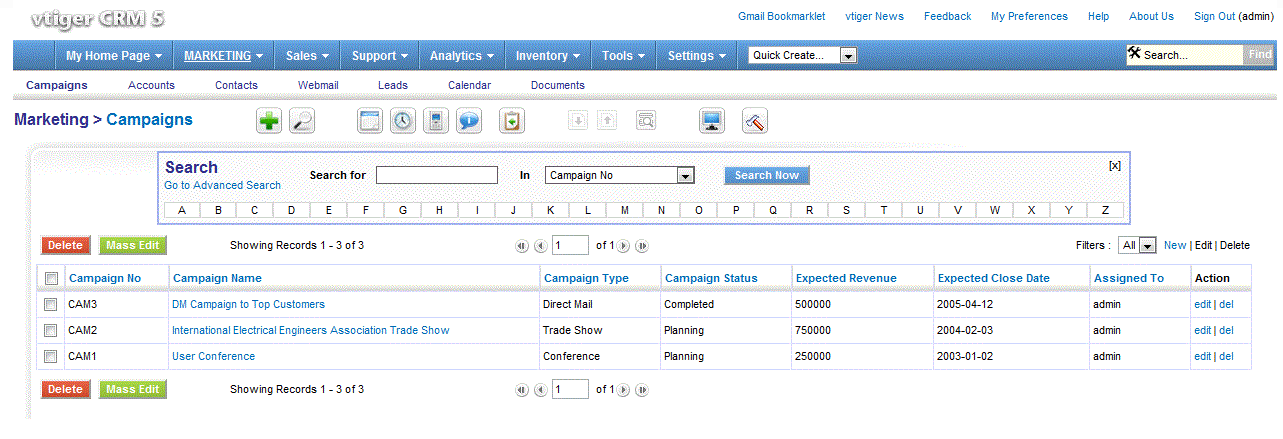The width and height of the screenshot is (1283, 439).
Task: Switch to the Leads tab
Action: (392, 85)
